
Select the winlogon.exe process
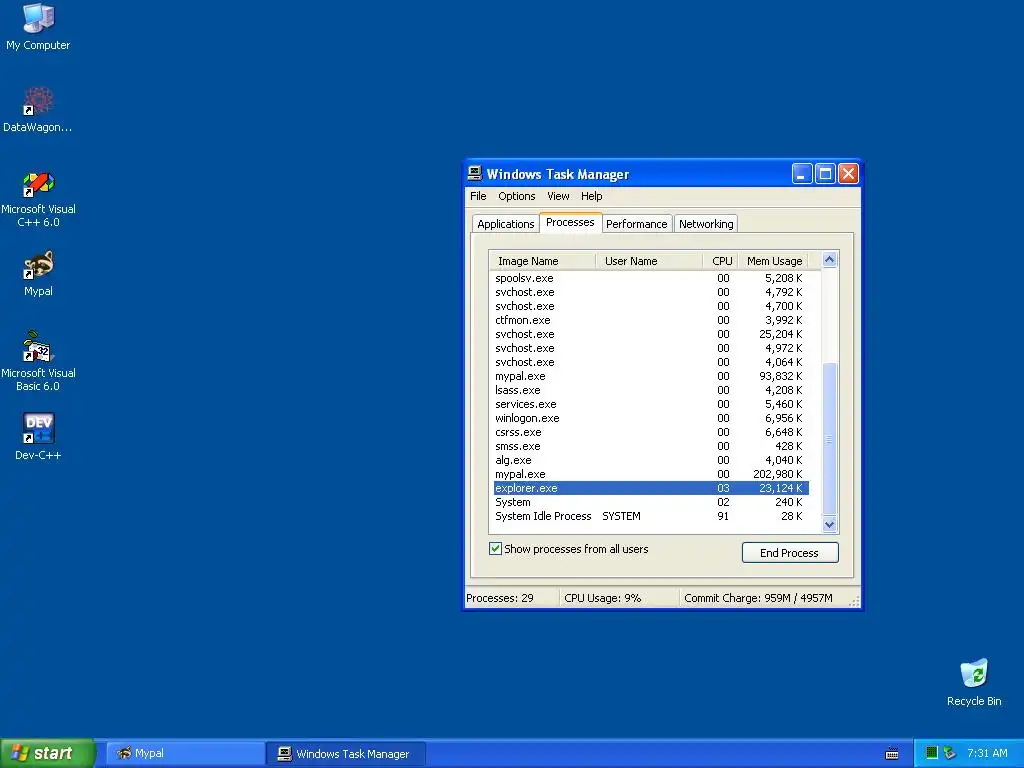tap(651, 418)
